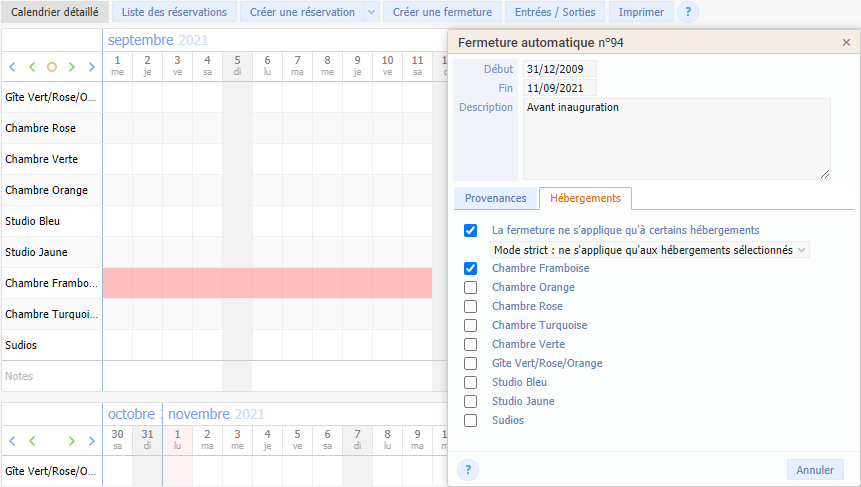The image size is (861, 487).
Task: Click the blue right arrow in the September calendar
Action: click(92, 67)
